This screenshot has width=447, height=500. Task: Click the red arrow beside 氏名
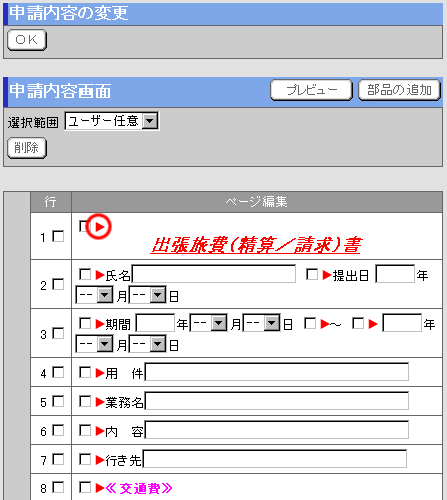tap(100, 275)
